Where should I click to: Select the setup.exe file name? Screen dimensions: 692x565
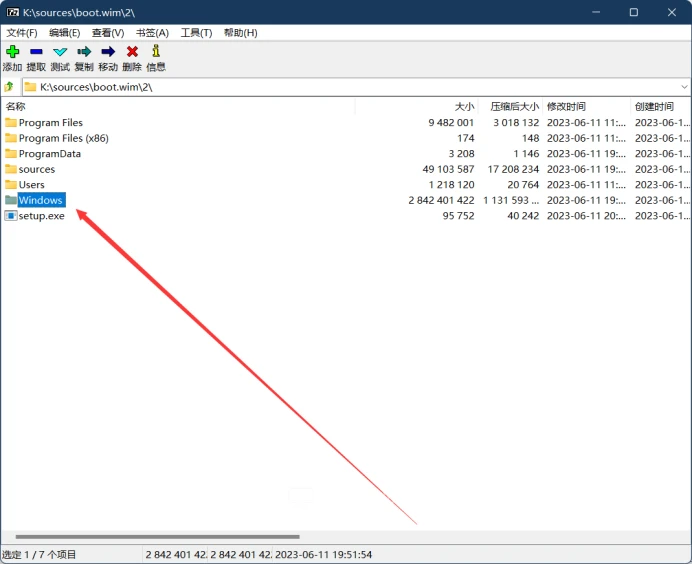(x=41, y=216)
